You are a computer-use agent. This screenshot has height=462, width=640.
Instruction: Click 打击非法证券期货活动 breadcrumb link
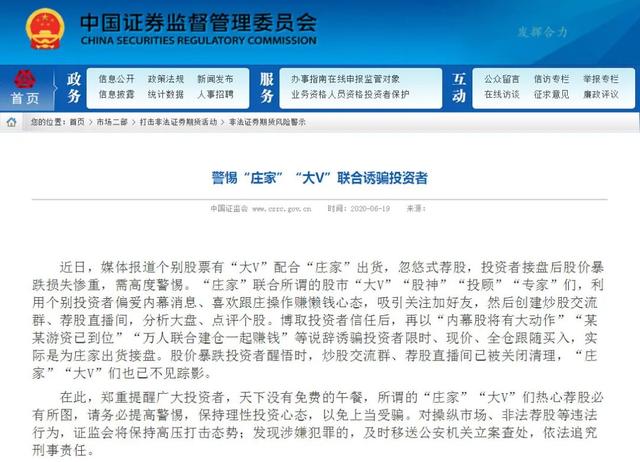pyautogui.click(x=178, y=122)
